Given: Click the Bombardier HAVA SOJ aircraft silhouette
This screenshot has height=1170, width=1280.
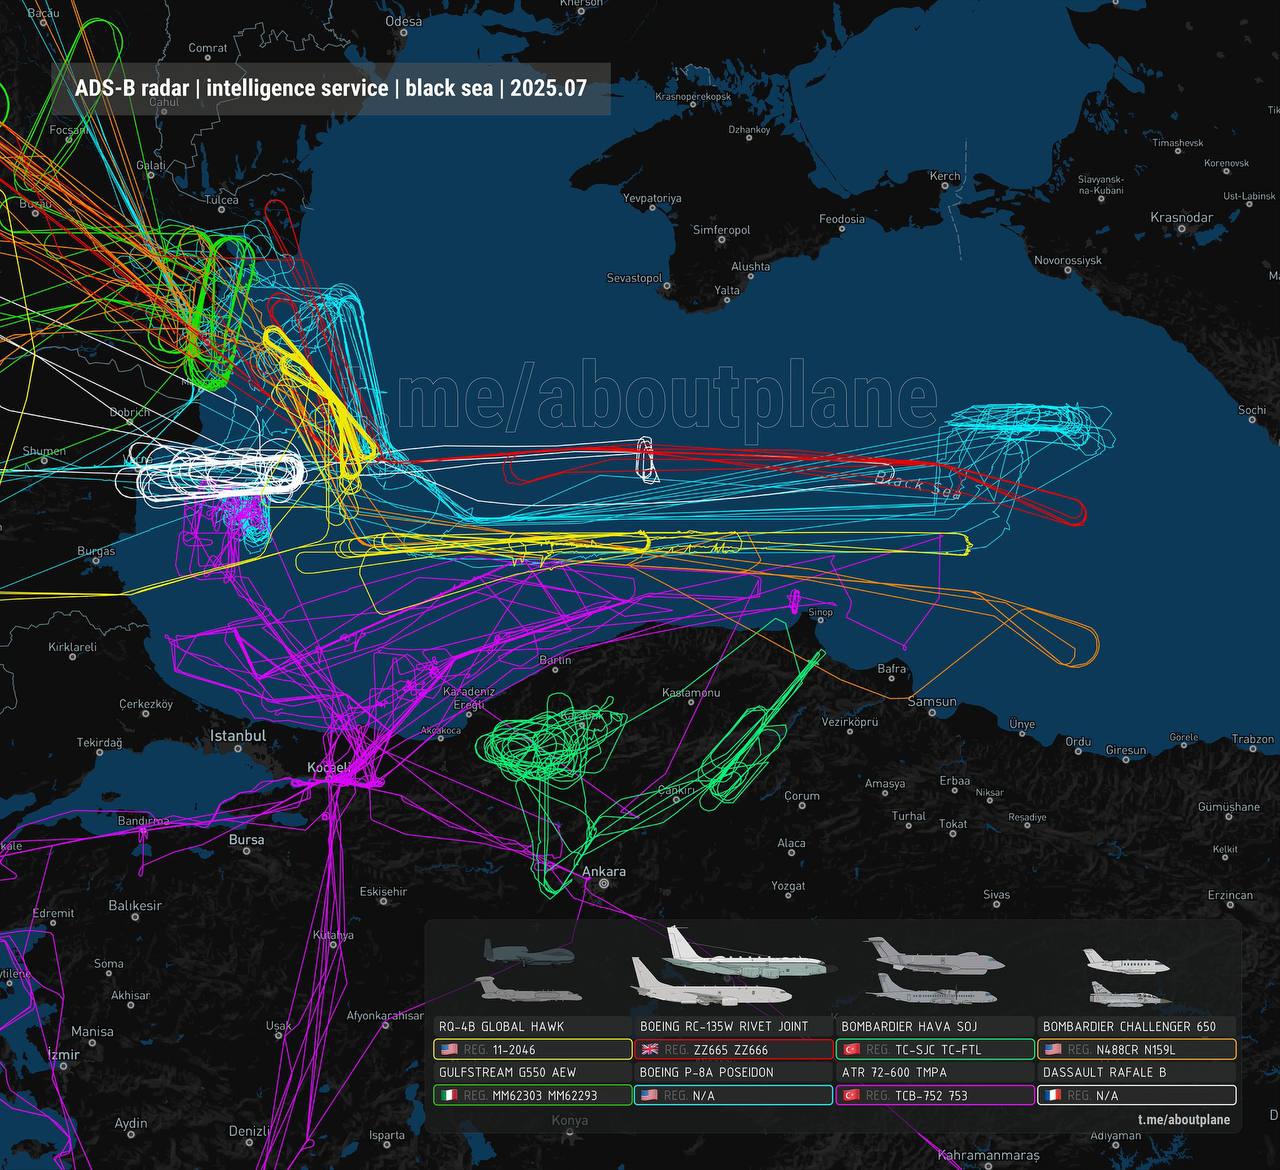Looking at the screenshot, I should (934, 954).
